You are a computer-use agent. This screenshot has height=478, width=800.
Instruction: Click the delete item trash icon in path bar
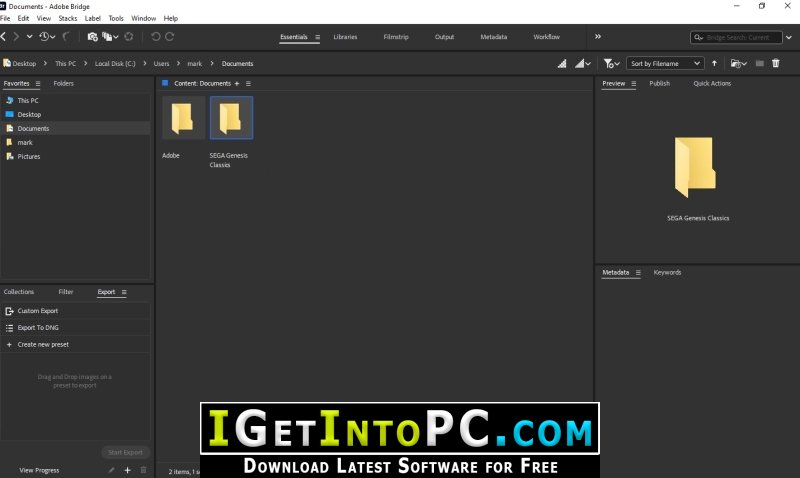(x=775, y=63)
